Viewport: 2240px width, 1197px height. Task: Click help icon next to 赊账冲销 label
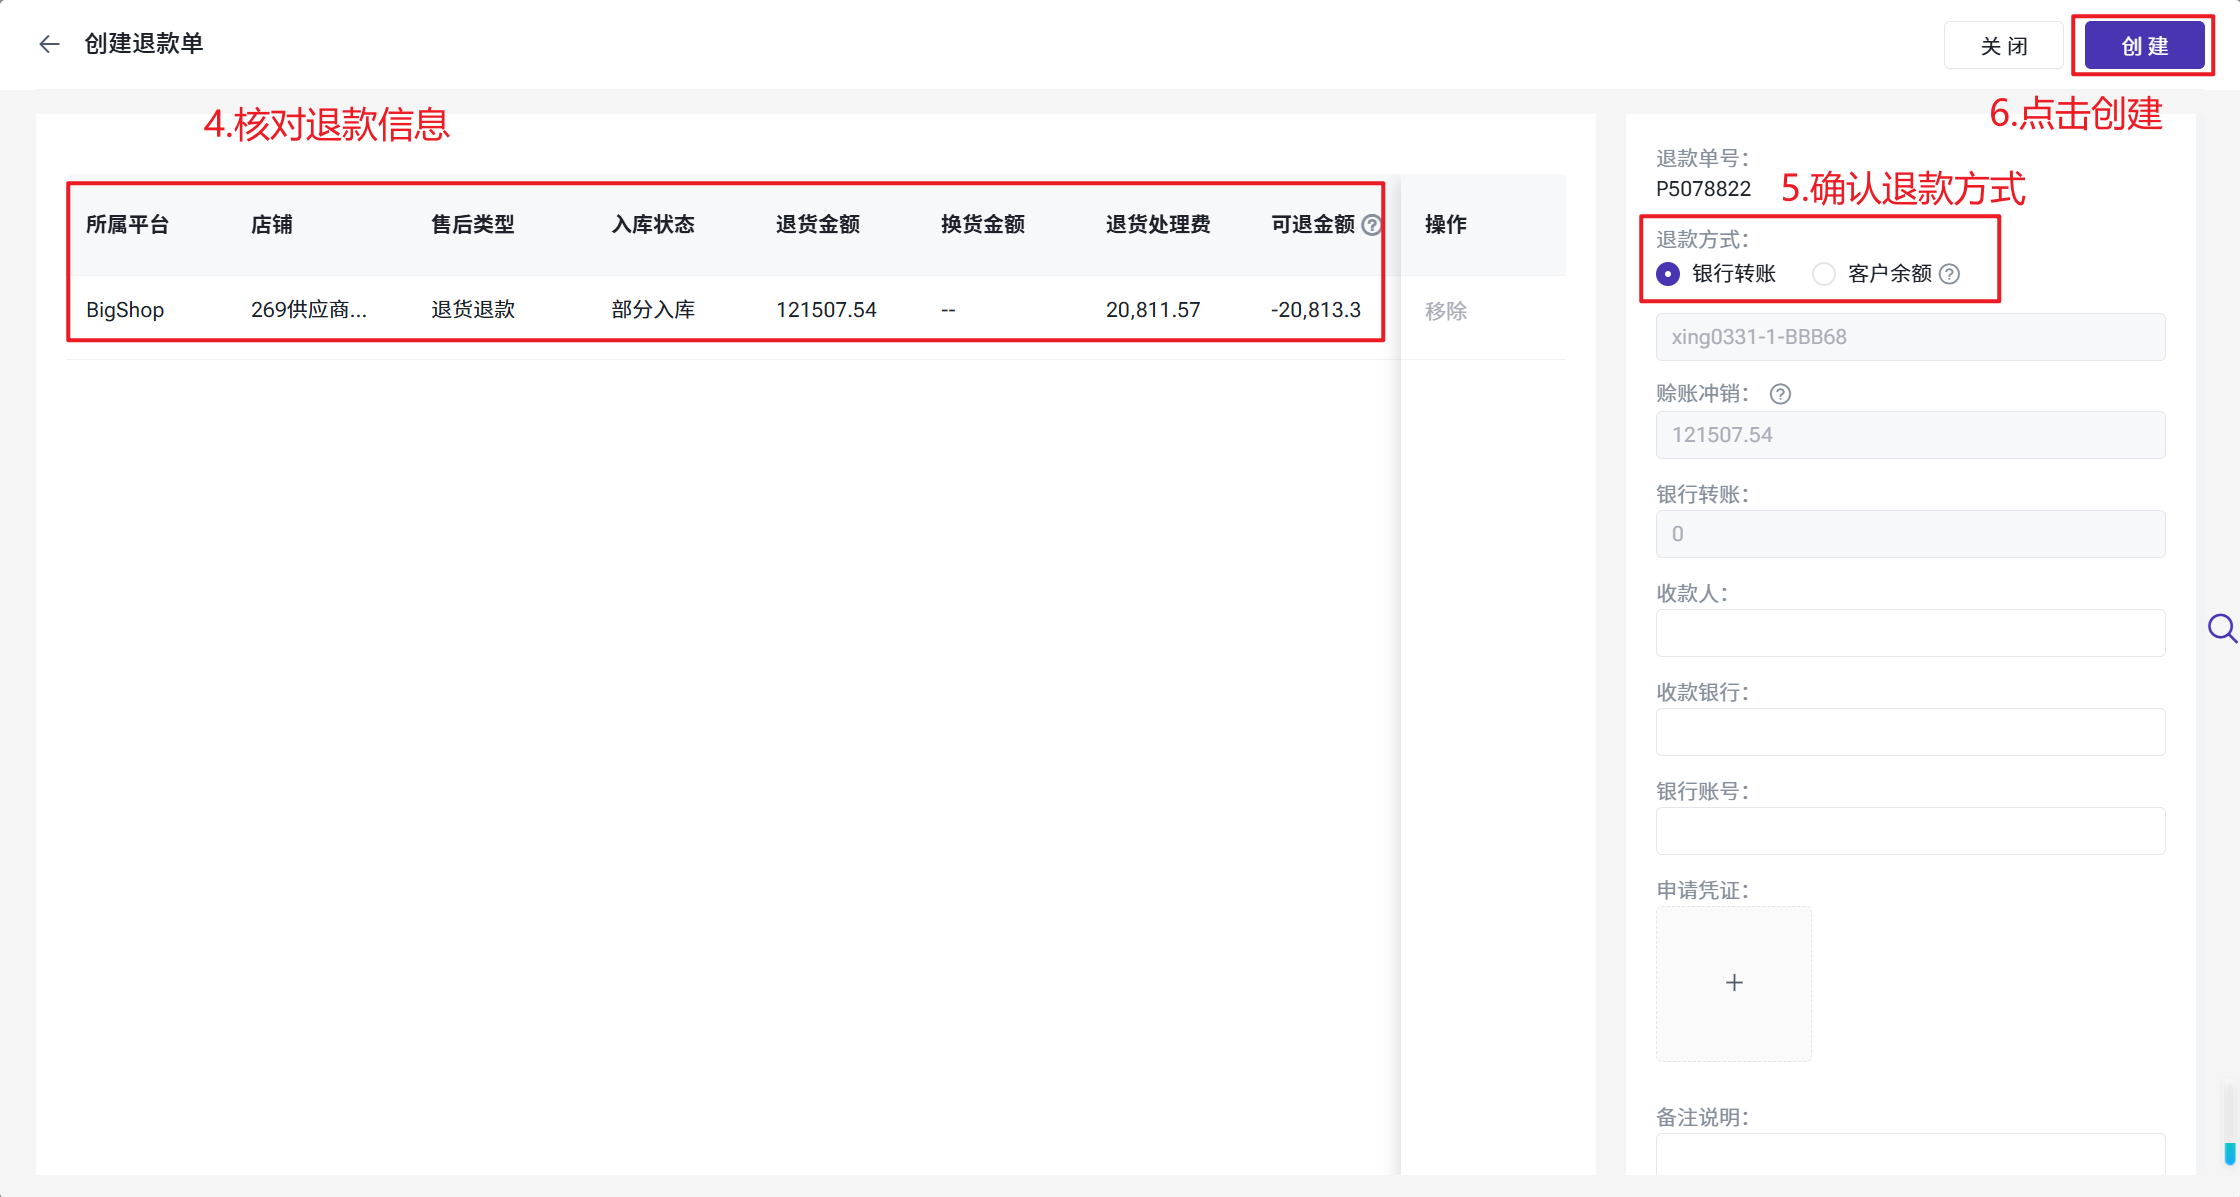pos(1780,394)
